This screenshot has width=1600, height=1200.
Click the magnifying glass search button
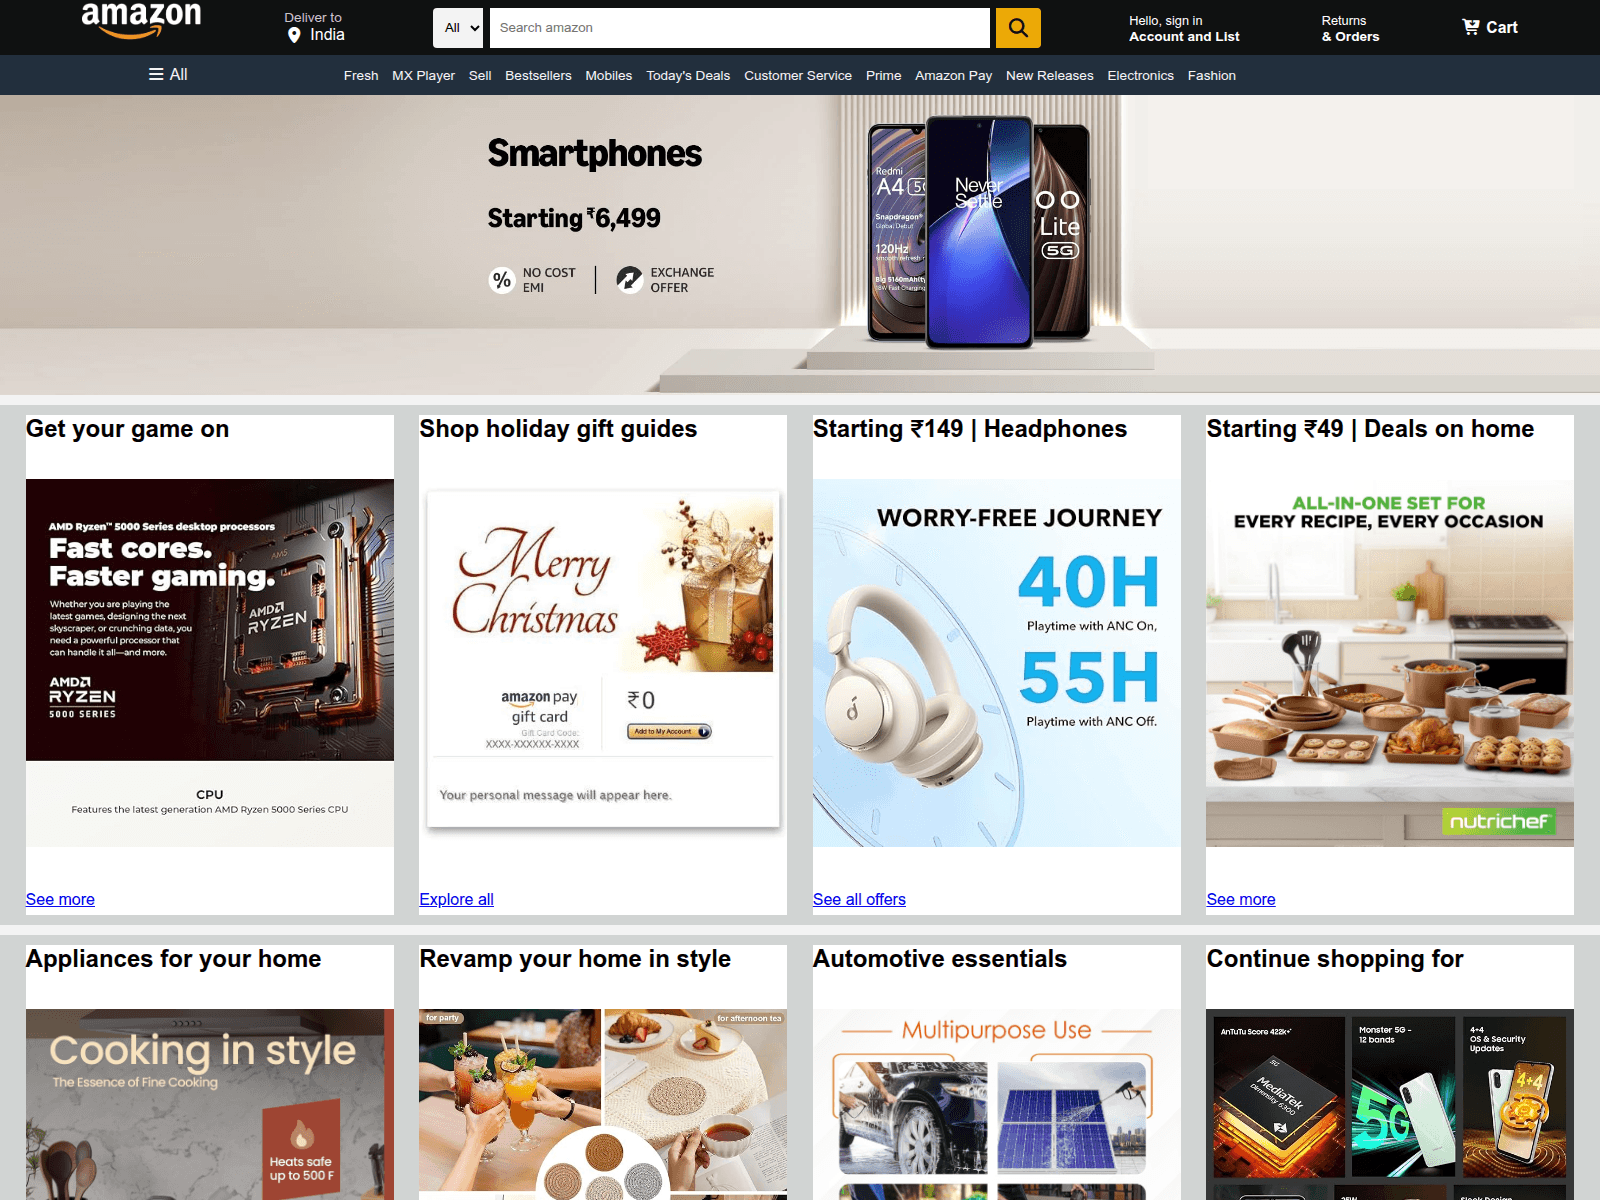1017,28
